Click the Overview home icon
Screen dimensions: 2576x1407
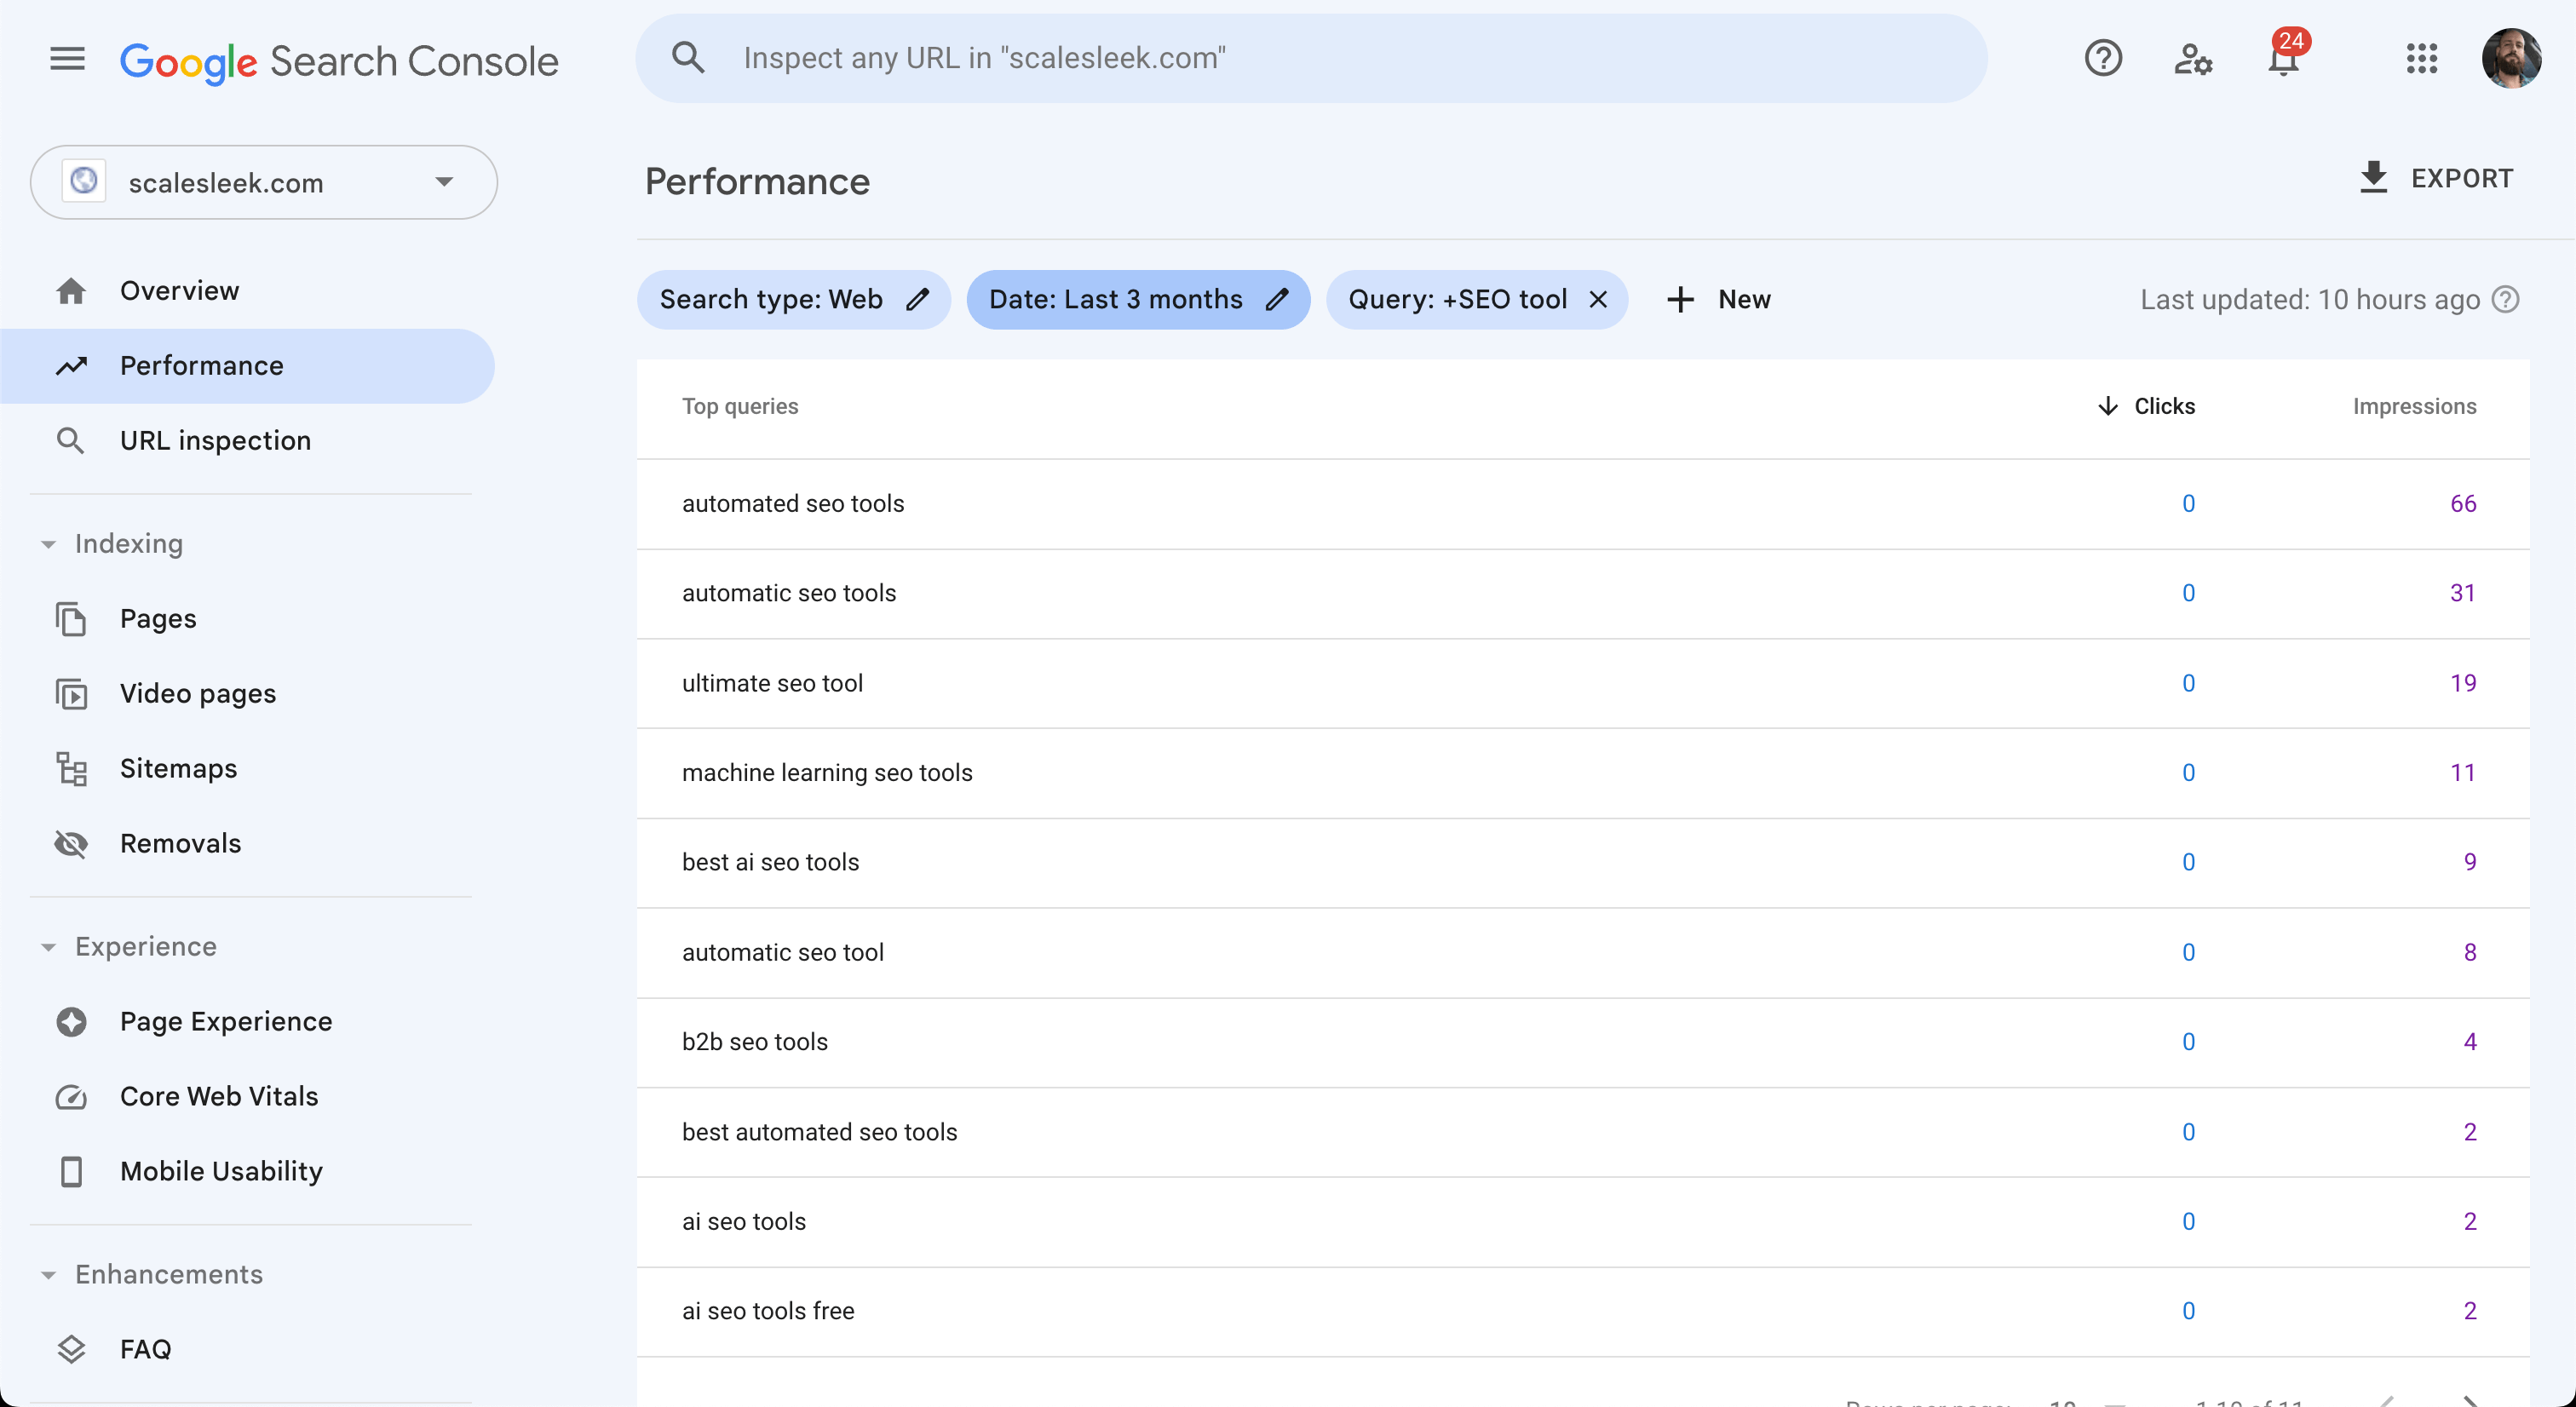(x=71, y=291)
